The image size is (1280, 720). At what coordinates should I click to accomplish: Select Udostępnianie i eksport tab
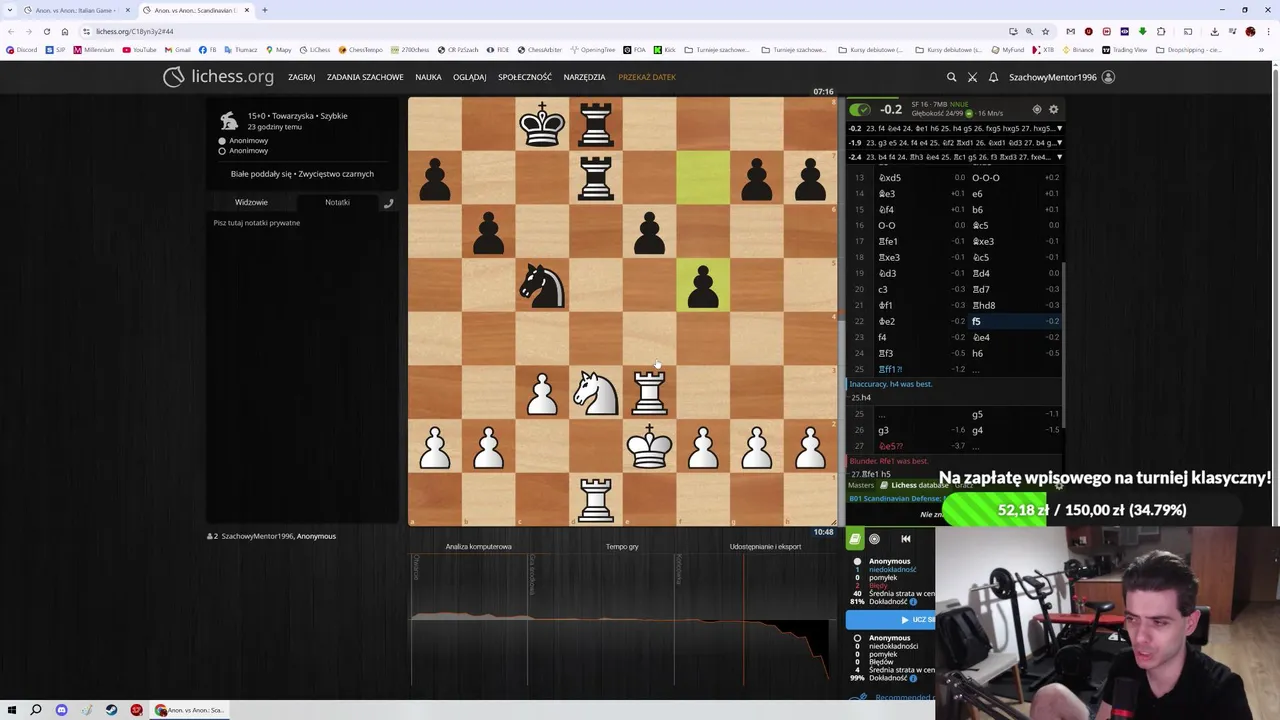pyautogui.click(x=765, y=546)
